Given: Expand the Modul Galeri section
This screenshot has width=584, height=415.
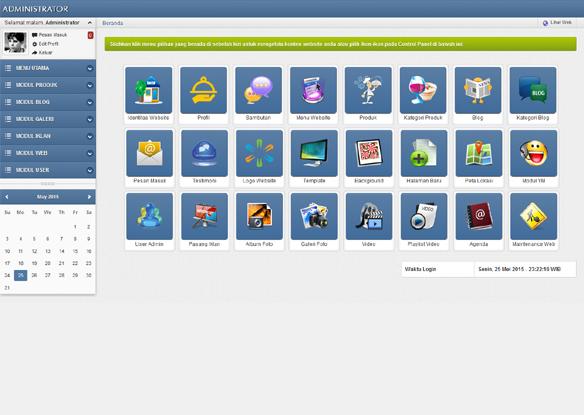Looking at the screenshot, I should click(48, 119).
